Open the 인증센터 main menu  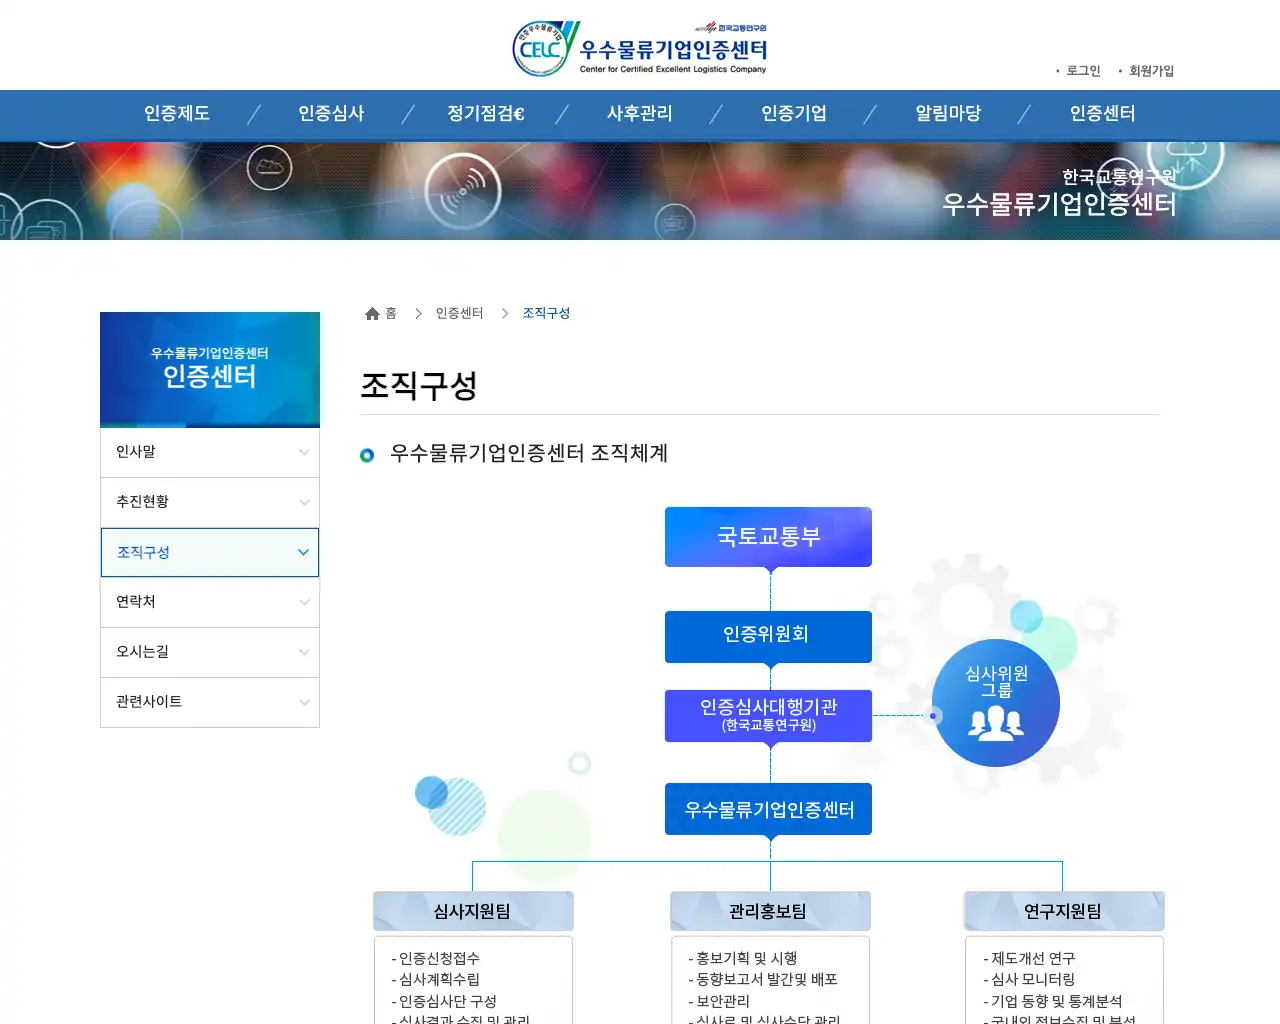[x=1103, y=114]
